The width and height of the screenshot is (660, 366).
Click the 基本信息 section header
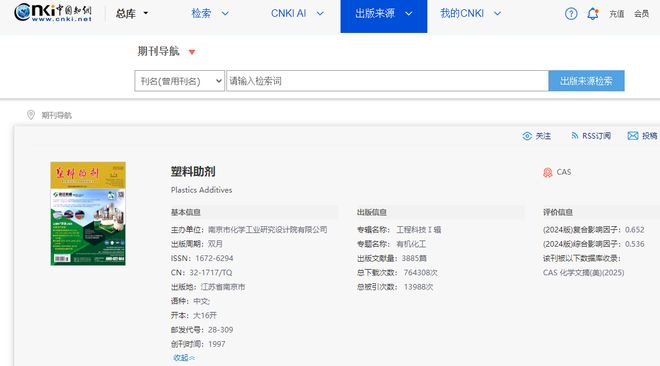coord(186,212)
